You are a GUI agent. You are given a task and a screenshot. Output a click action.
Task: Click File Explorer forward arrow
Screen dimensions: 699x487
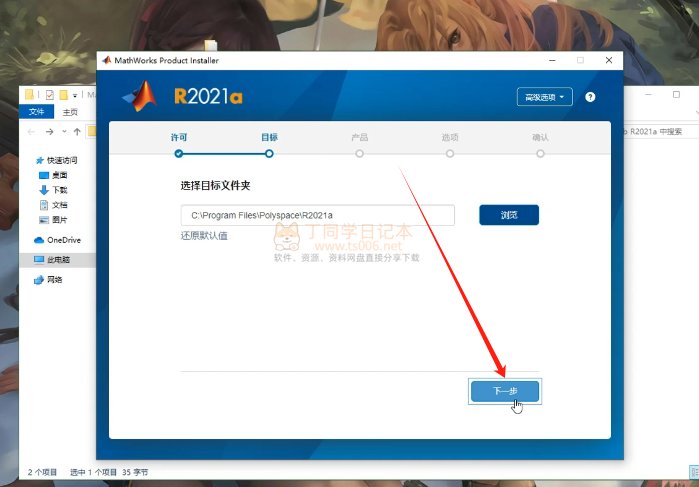point(49,132)
